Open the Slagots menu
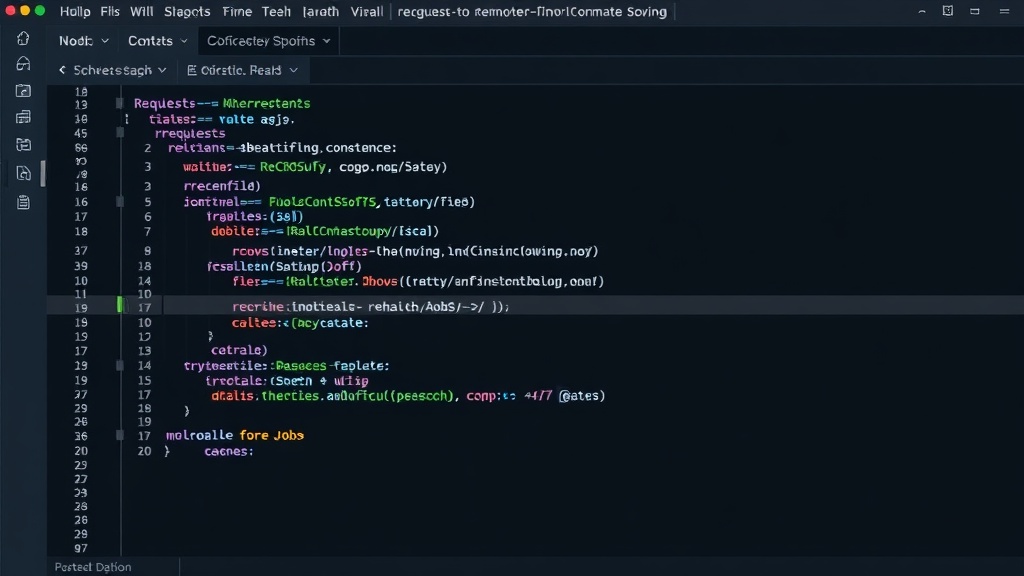1024x576 pixels. pyautogui.click(x=187, y=12)
